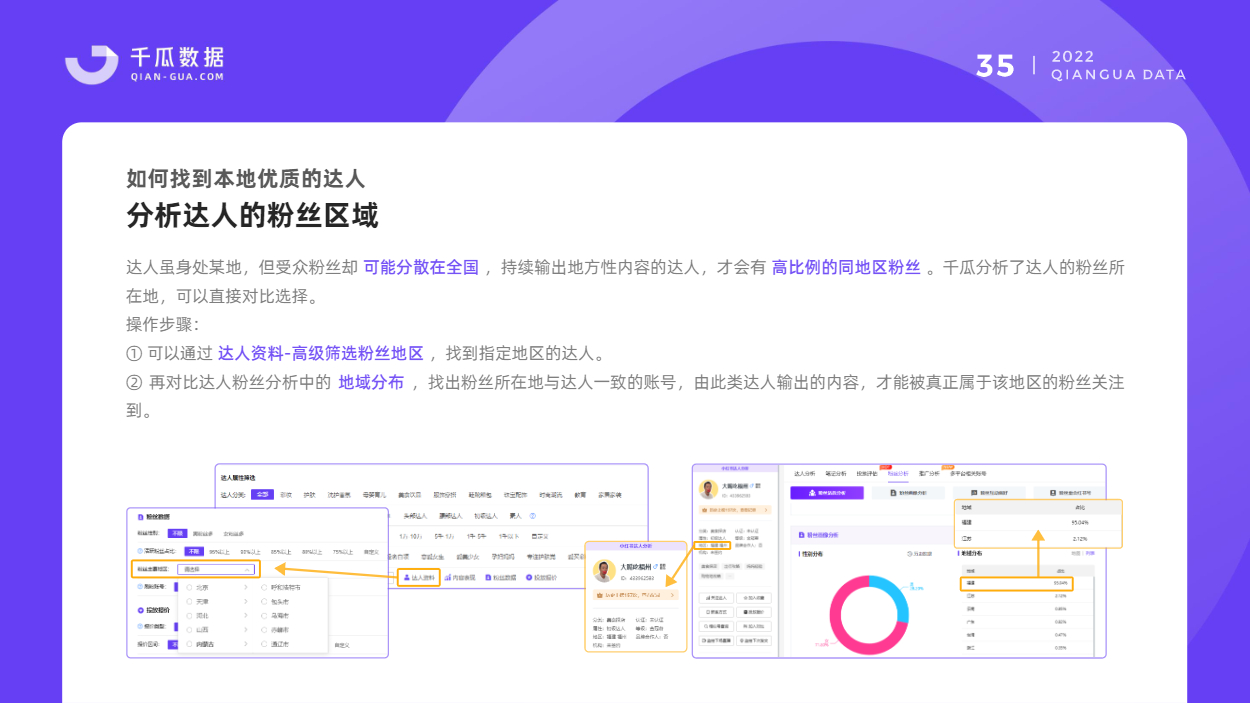Click the 粉丝数据 document icon in the filter bar
Image resolution: width=1250 pixels, height=703 pixels.
(x=488, y=577)
